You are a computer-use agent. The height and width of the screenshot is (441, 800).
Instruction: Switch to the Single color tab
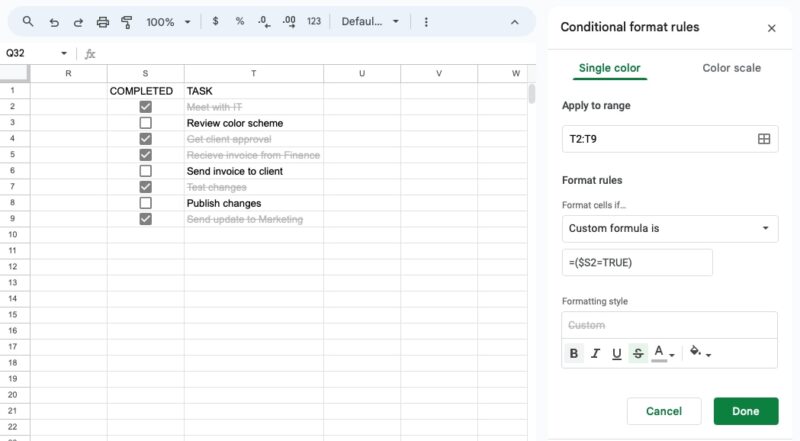tap(609, 68)
